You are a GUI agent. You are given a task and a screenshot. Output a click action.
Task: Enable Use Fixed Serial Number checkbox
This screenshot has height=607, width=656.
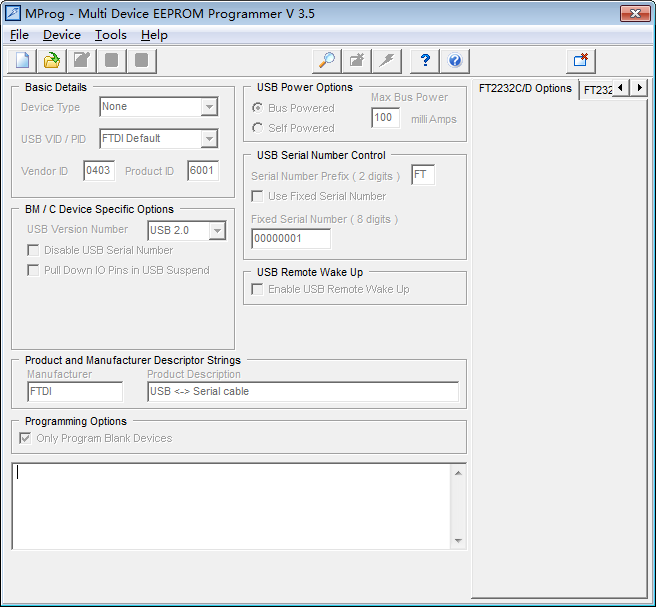(258, 196)
